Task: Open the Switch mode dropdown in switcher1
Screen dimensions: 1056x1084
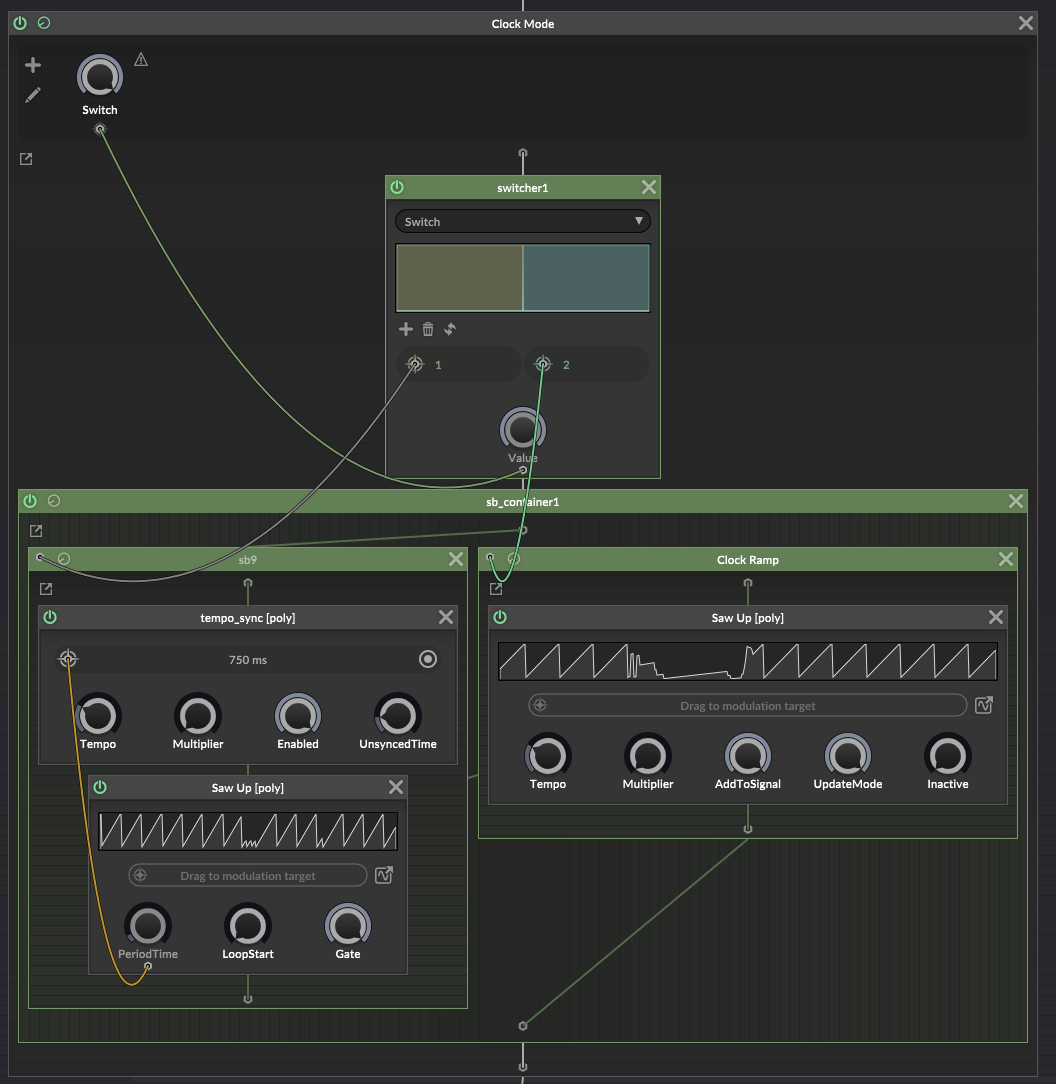Action: [x=523, y=221]
